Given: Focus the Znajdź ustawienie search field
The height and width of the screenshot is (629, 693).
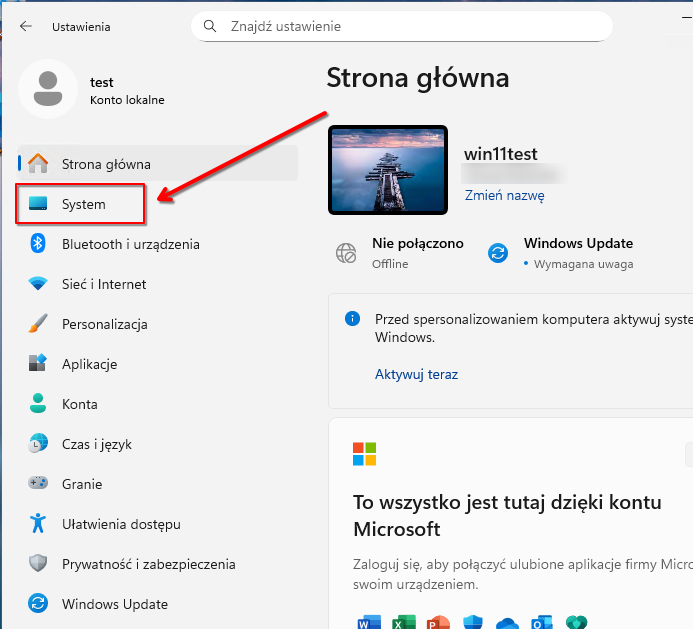Looking at the screenshot, I should tap(410, 26).
